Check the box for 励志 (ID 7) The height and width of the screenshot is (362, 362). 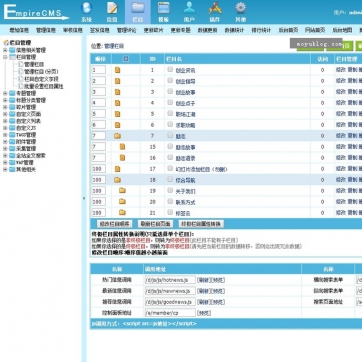click(x=170, y=135)
